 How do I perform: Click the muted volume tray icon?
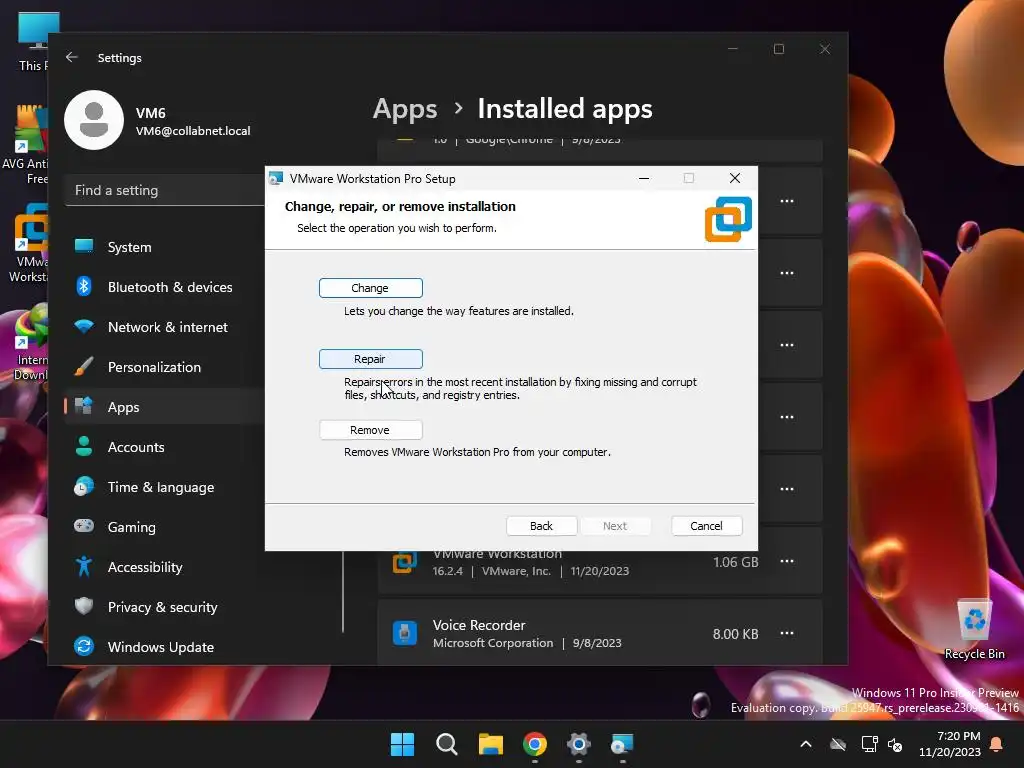[895, 744]
